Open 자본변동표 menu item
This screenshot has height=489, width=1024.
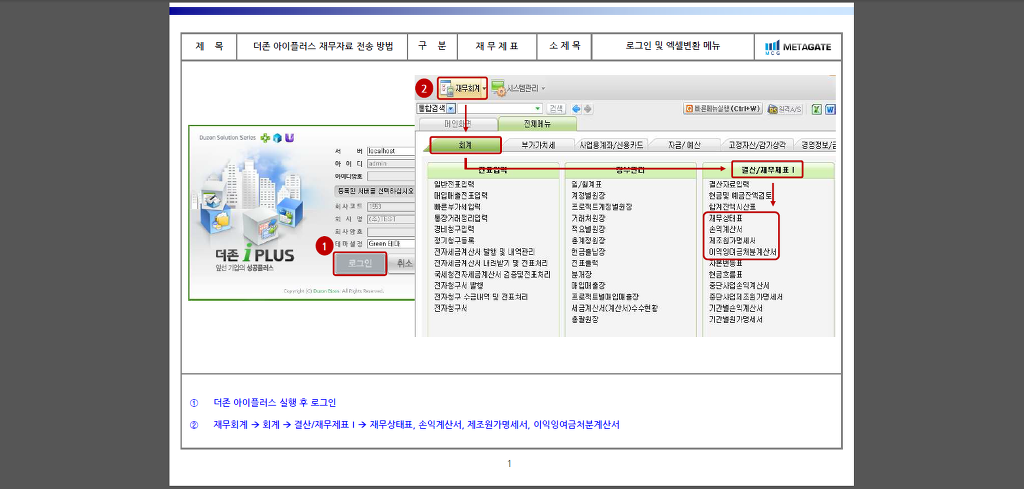click(x=726, y=263)
